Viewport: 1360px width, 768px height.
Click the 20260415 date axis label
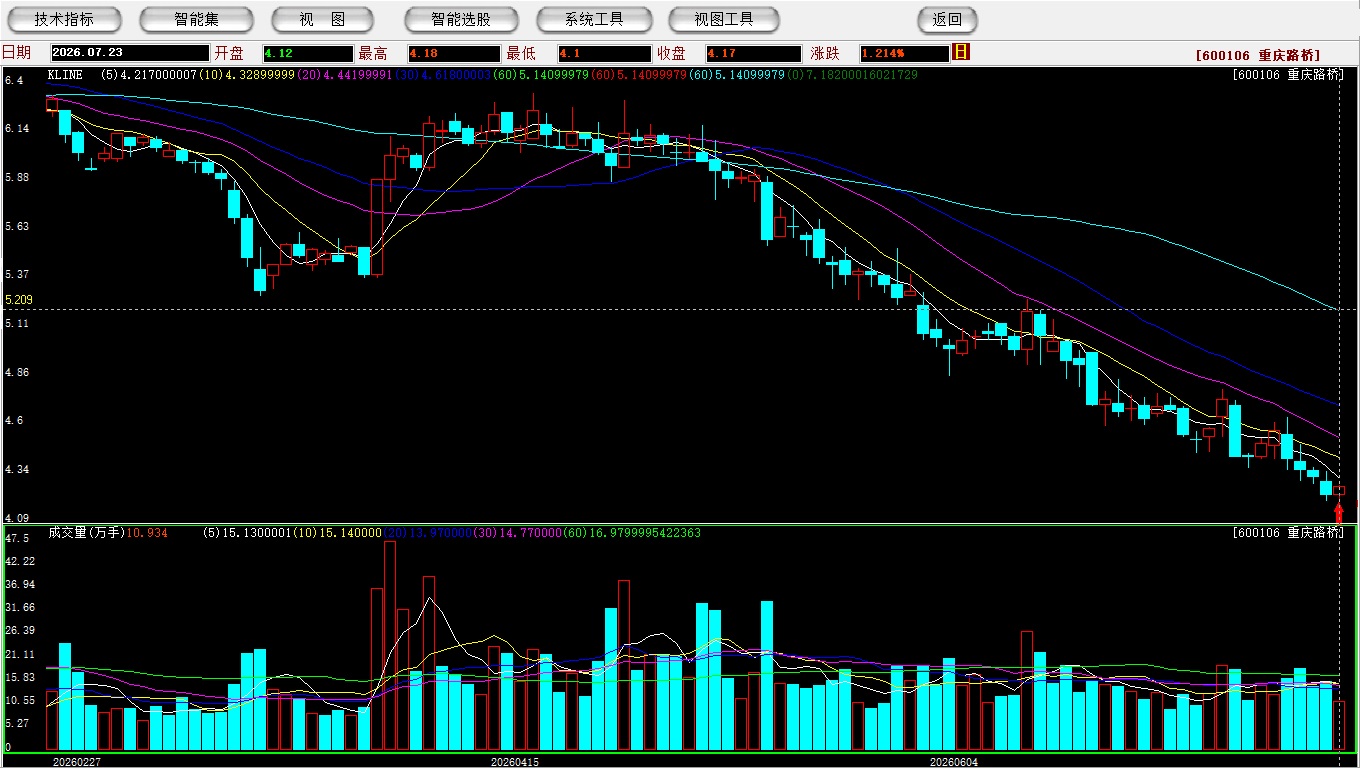(514, 762)
